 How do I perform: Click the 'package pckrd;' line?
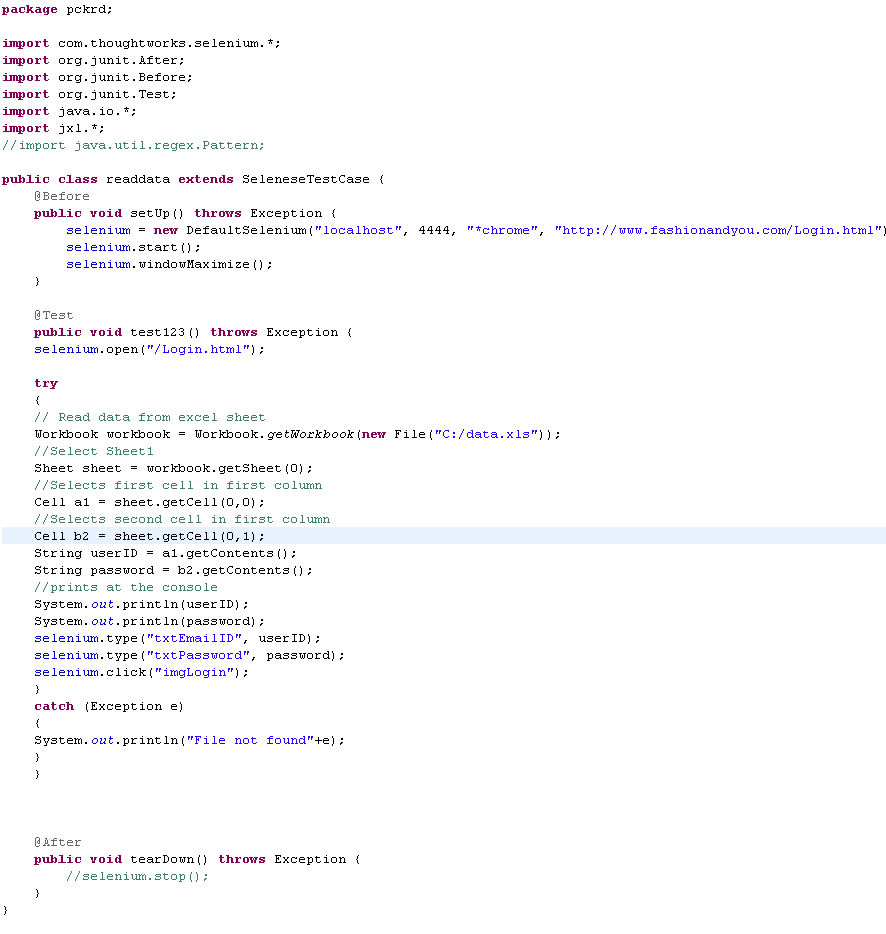click(x=57, y=10)
